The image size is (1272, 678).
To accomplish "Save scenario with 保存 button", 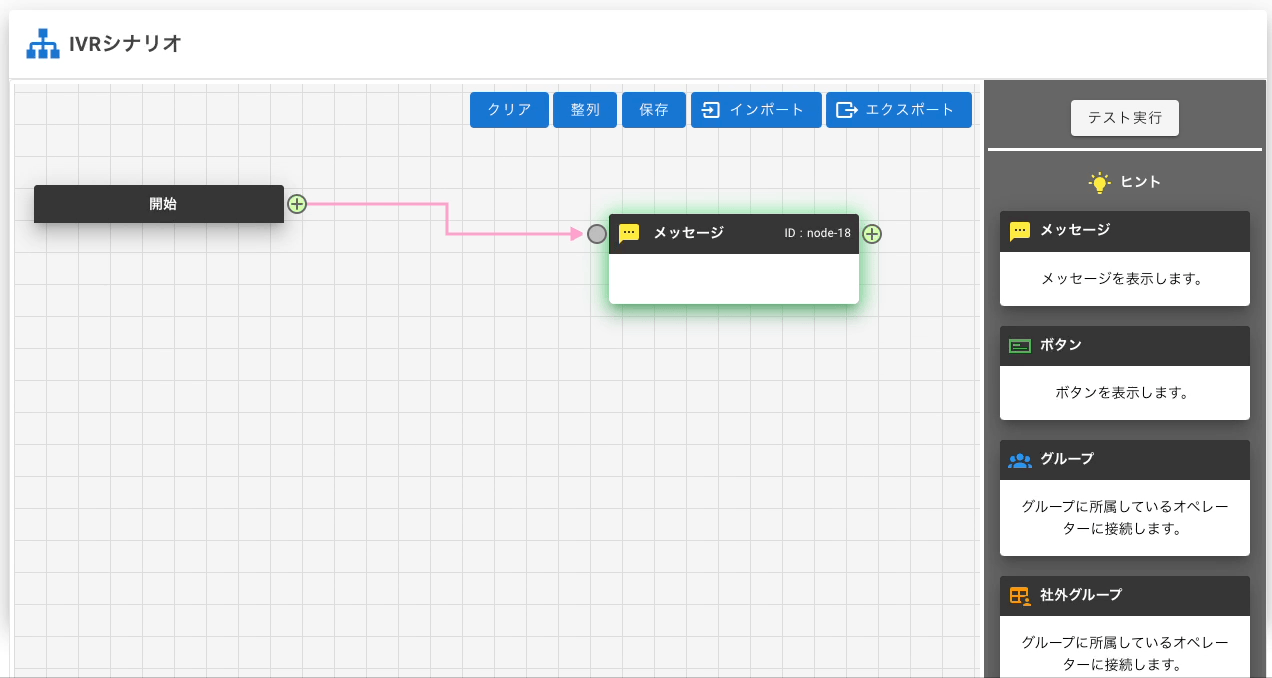I will click(653, 110).
